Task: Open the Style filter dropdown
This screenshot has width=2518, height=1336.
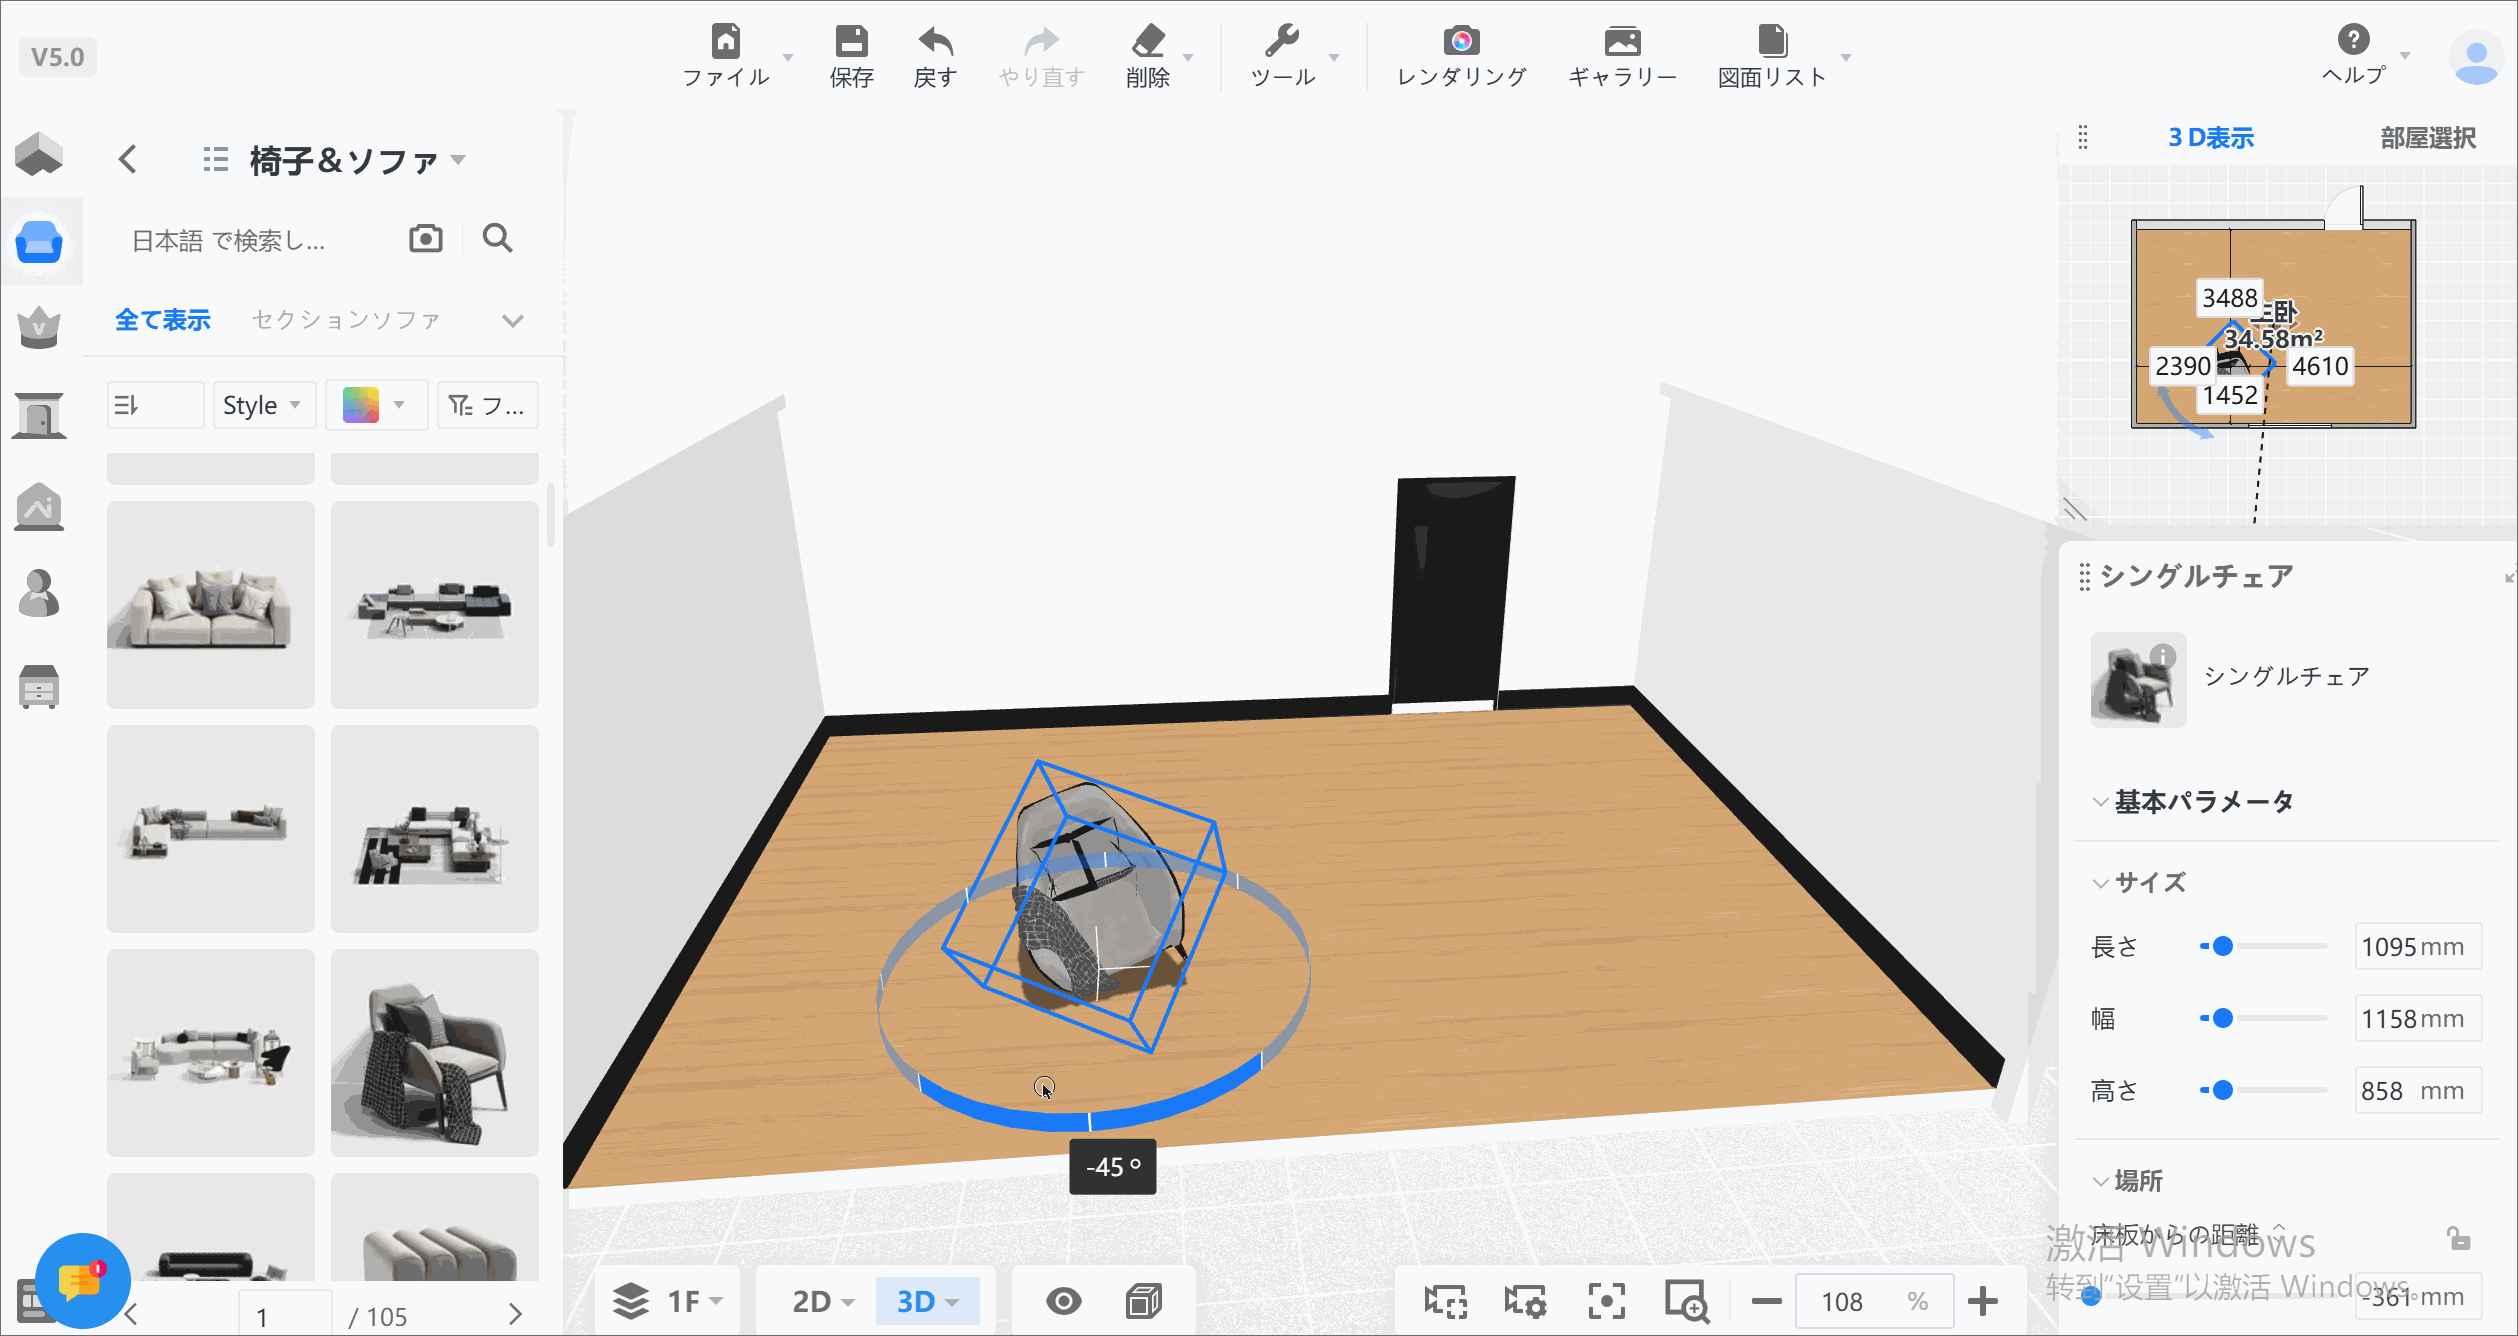Action: 264,405
